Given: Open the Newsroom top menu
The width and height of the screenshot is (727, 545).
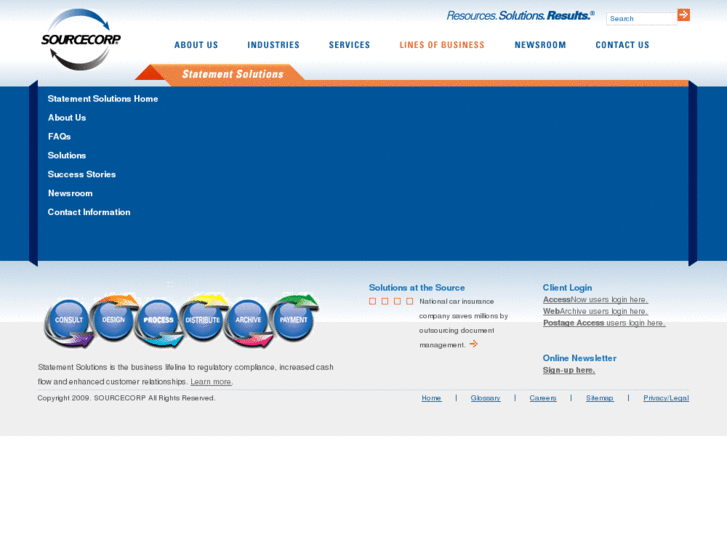Looking at the screenshot, I should (540, 45).
